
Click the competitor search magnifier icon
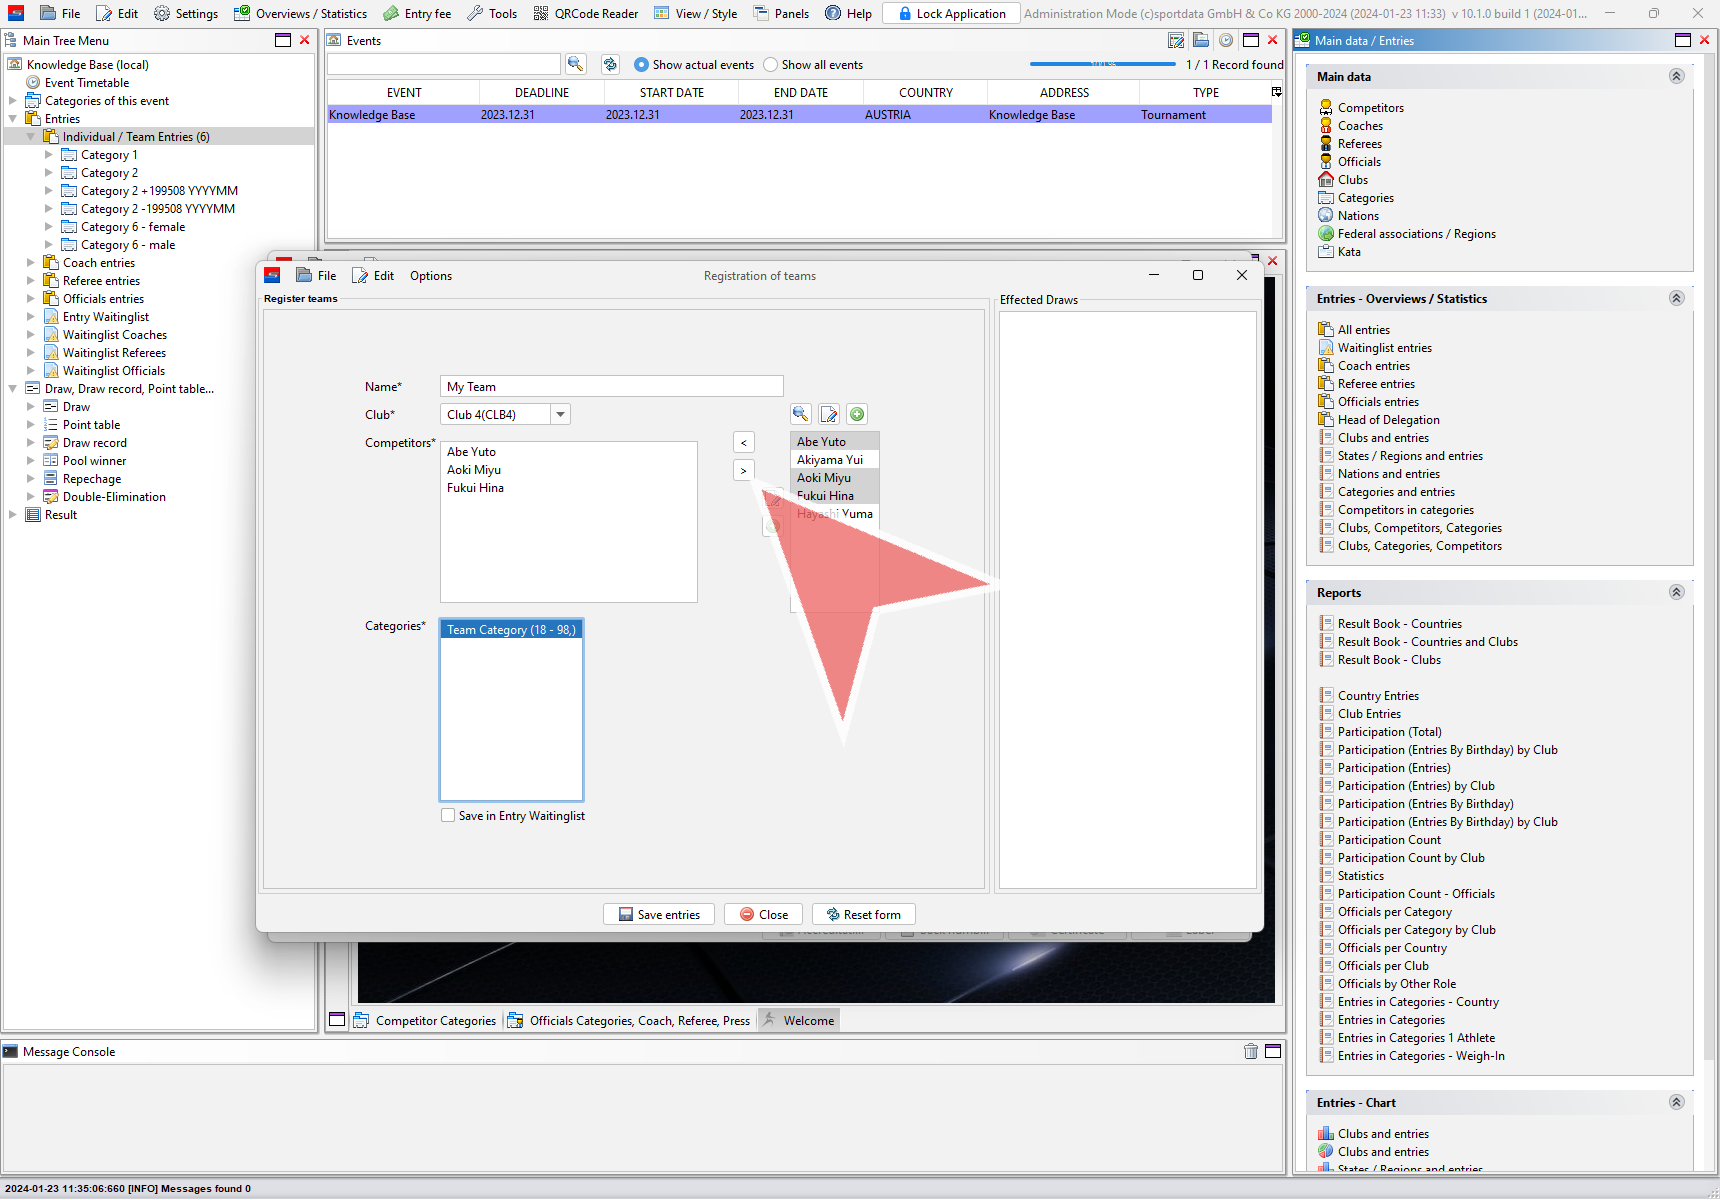[801, 414]
